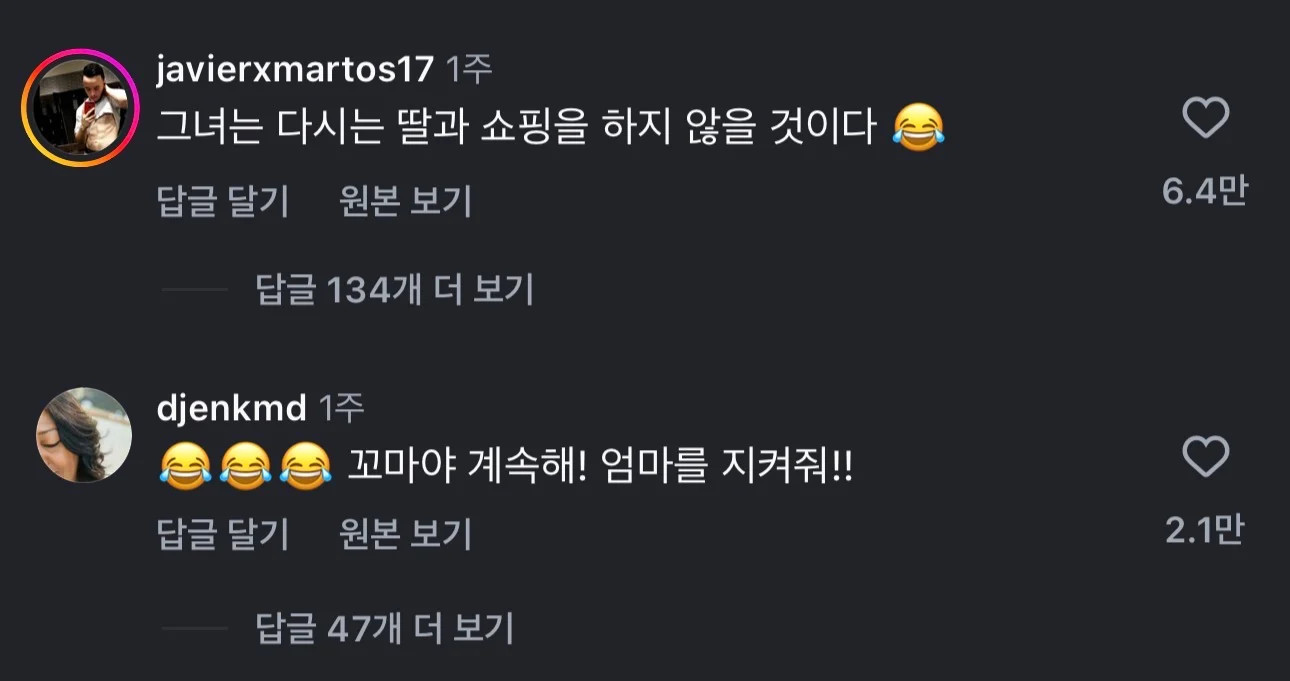Click the 1주 timestamp beside djenkmd
Screen dimensions: 1290x681
tap(341, 408)
